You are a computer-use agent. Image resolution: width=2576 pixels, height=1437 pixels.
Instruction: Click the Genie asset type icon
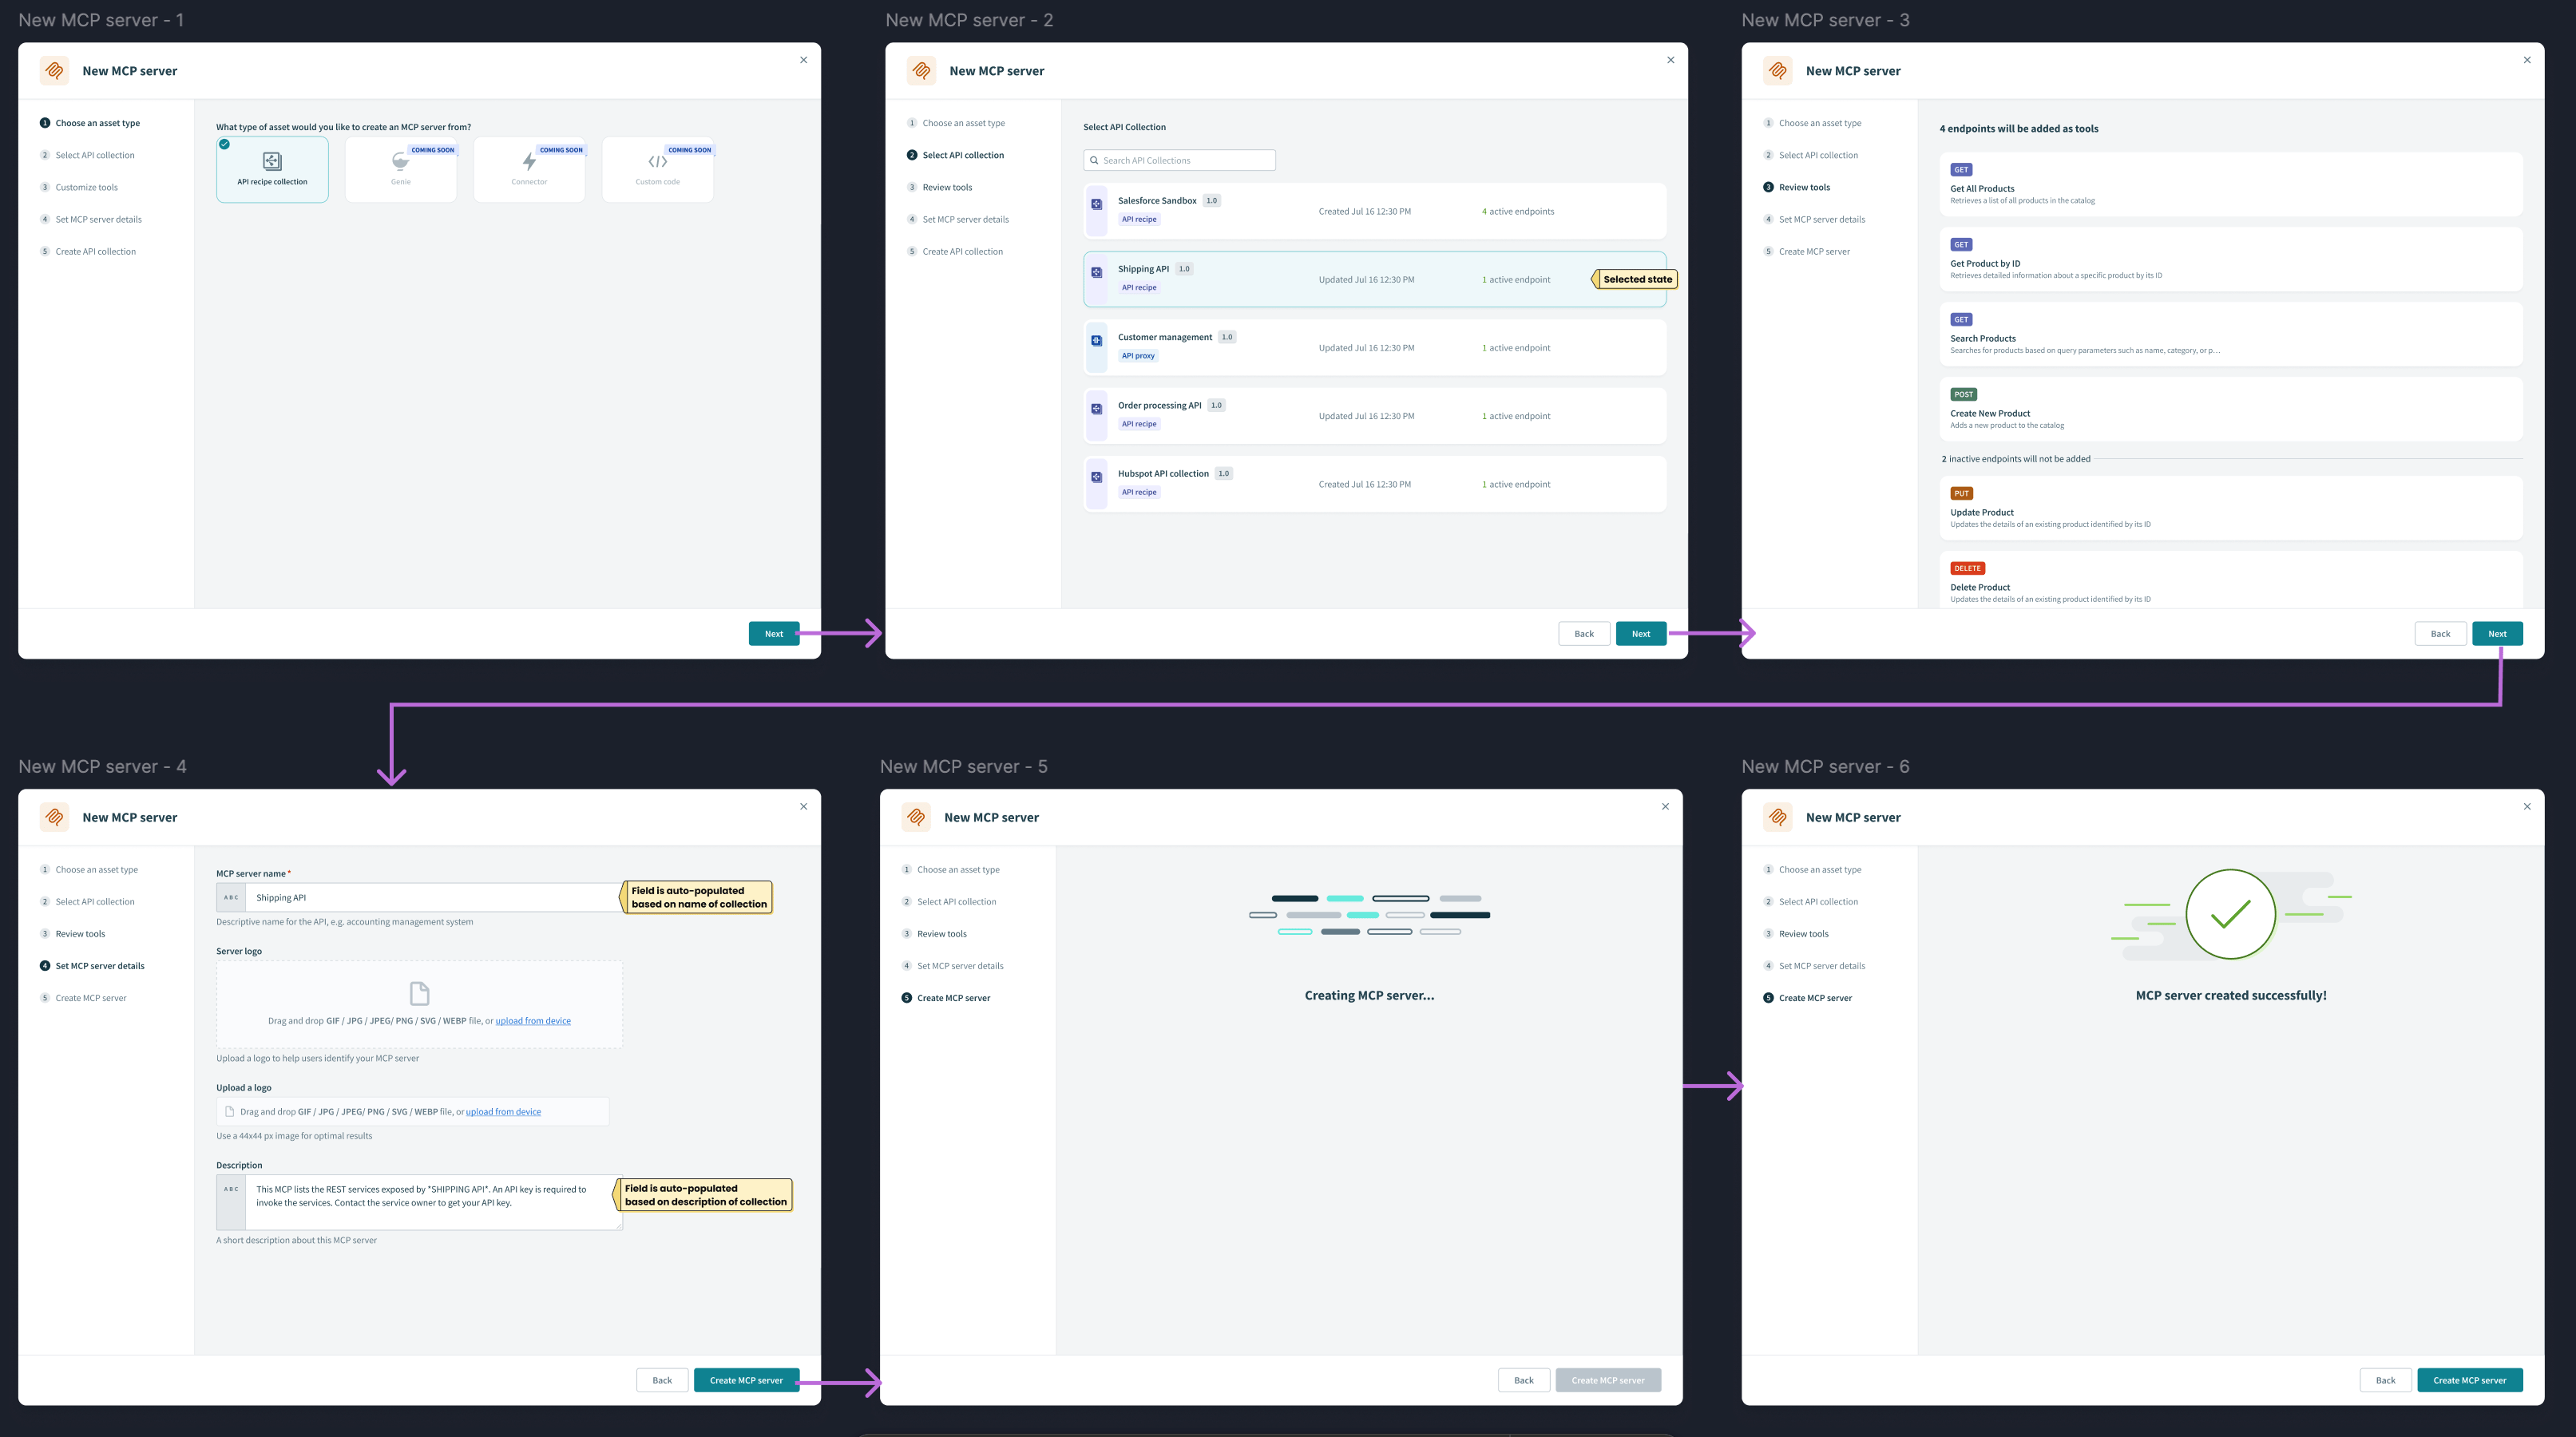400,161
